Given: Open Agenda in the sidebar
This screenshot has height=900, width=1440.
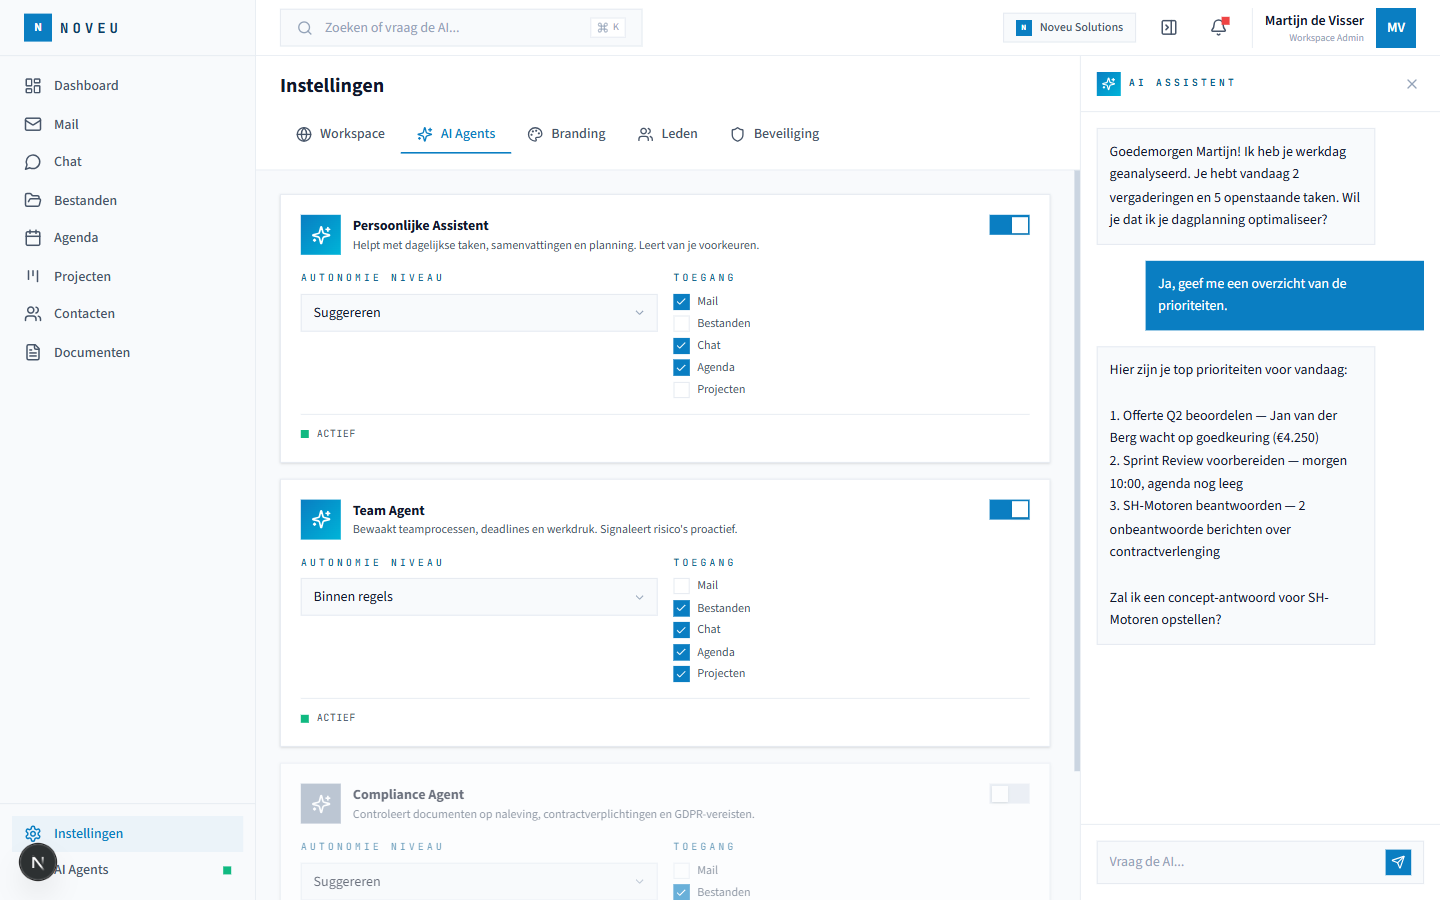Looking at the screenshot, I should click(76, 238).
